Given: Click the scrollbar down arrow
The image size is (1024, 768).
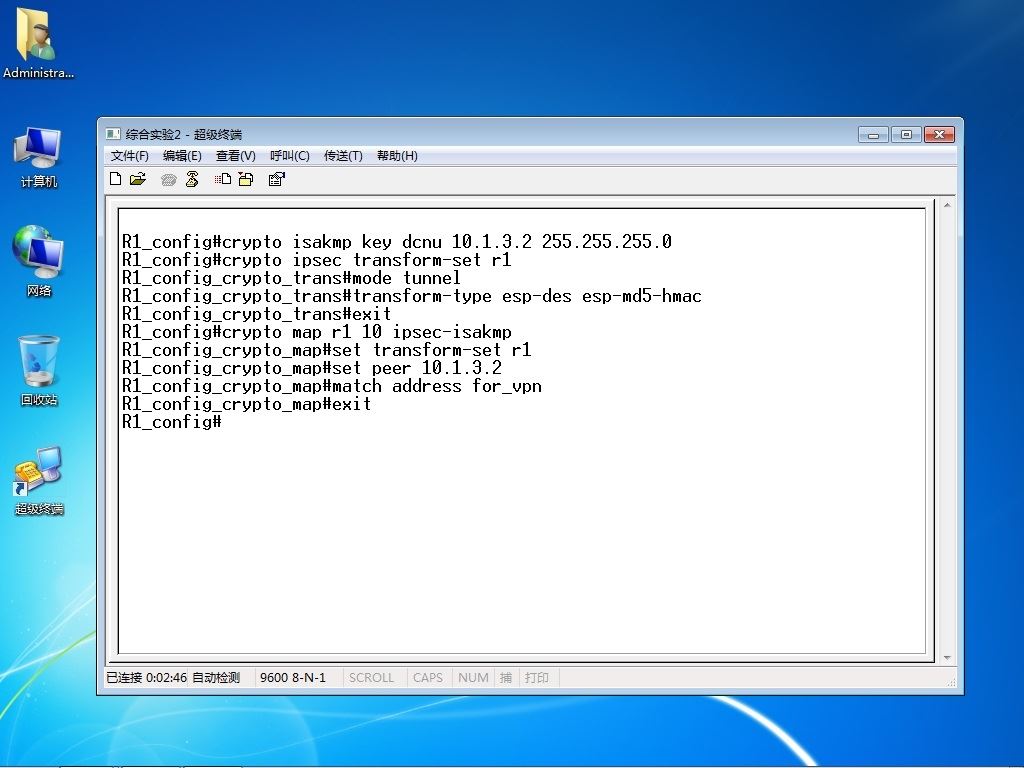Looking at the screenshot, I should (x=947, y=657).
